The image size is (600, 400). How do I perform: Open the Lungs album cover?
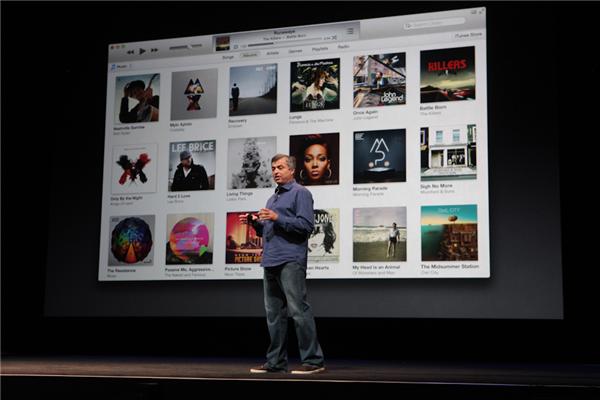tap(315, 85)
